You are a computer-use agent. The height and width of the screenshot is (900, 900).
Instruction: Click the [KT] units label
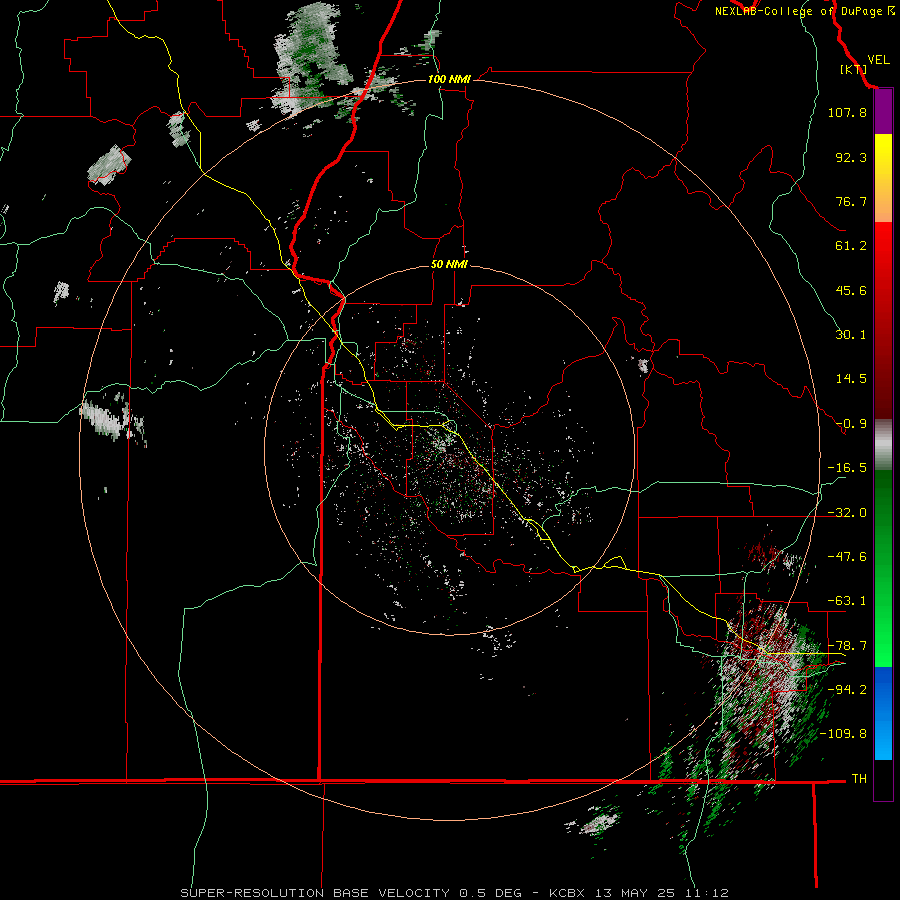[853, 69]
